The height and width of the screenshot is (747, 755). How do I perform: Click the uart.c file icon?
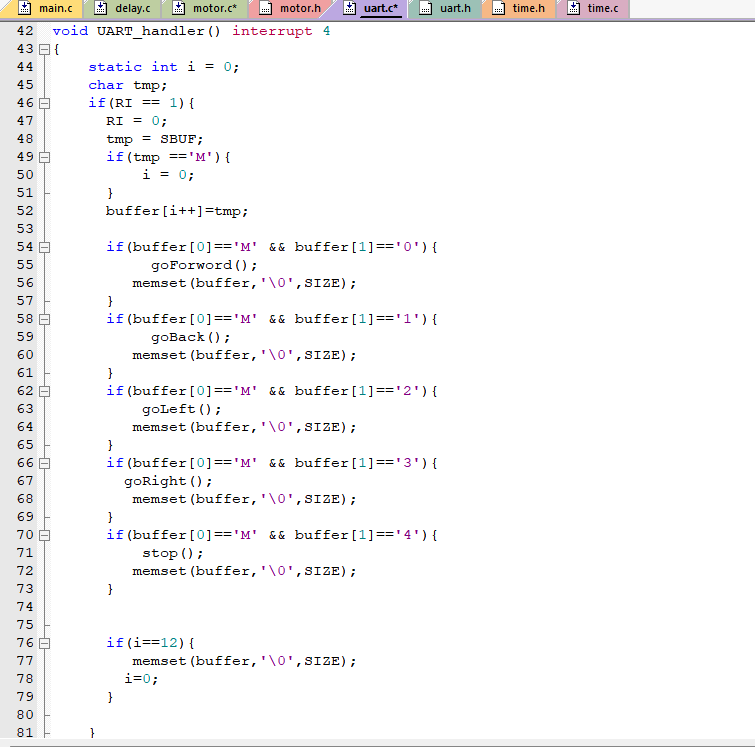click(x=350, y=8)
